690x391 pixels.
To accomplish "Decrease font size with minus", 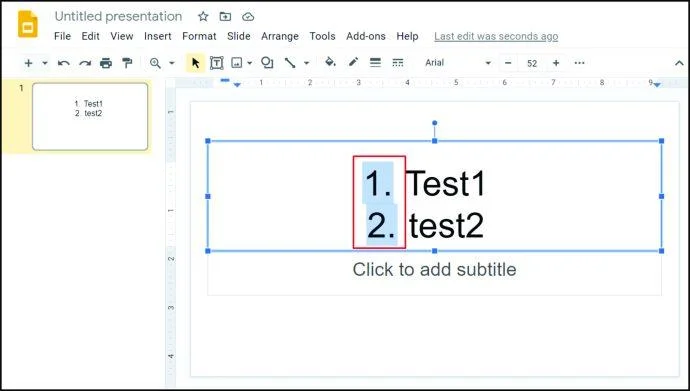I will (508, 63).
